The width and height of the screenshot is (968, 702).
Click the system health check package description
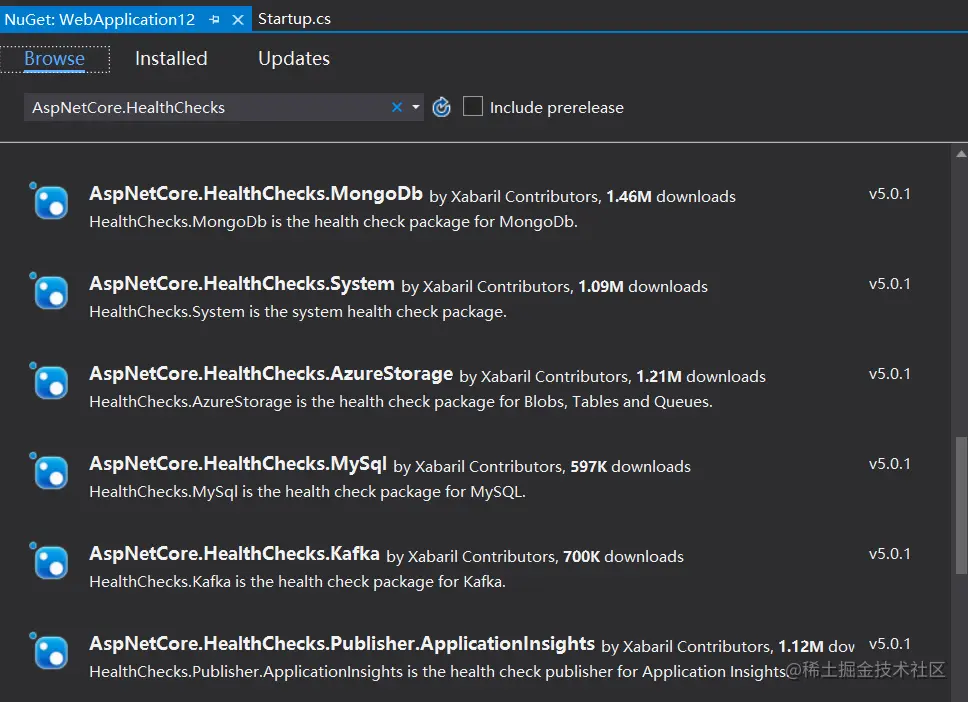(298, 312)
